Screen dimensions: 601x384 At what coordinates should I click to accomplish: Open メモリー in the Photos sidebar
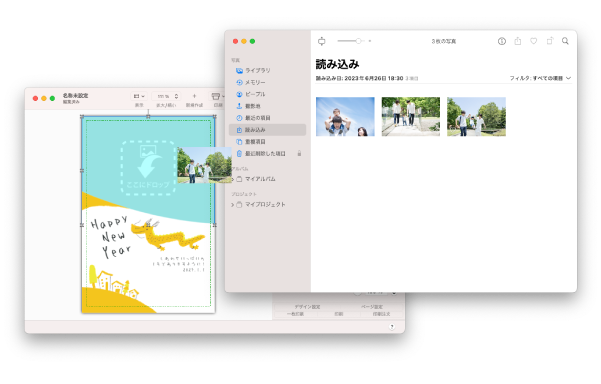point(255,82)
